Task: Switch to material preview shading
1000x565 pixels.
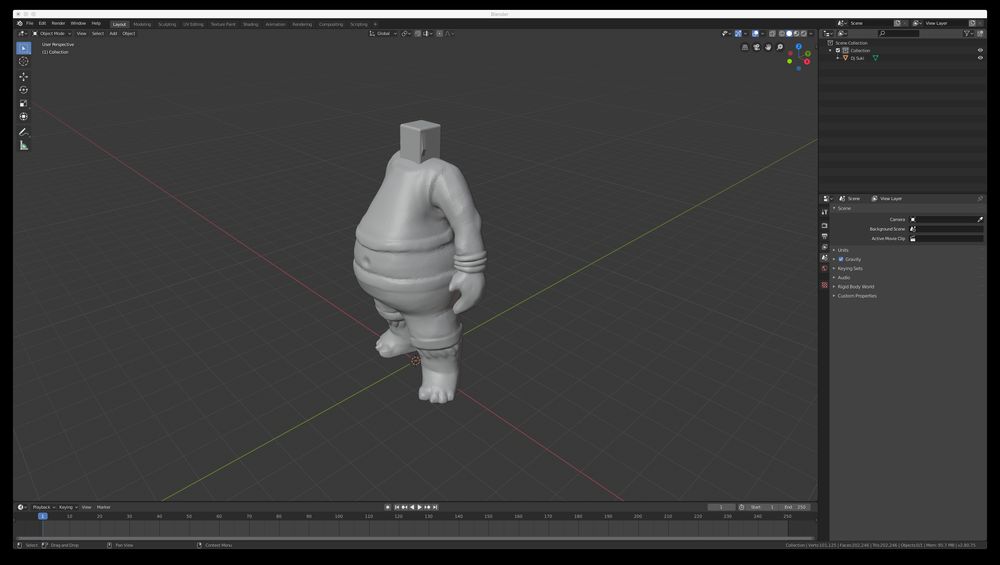Action: (x=796, y=34)
